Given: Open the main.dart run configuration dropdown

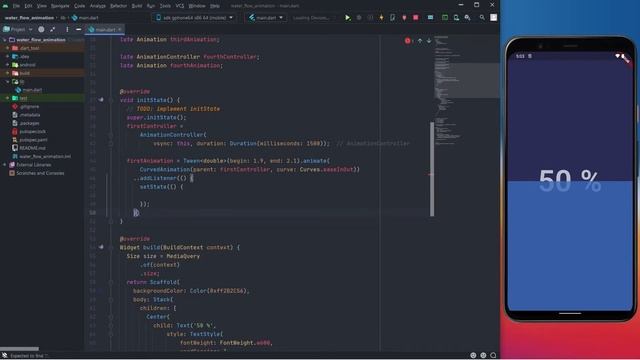Looking at the screenshot, I should pos(266,18).
